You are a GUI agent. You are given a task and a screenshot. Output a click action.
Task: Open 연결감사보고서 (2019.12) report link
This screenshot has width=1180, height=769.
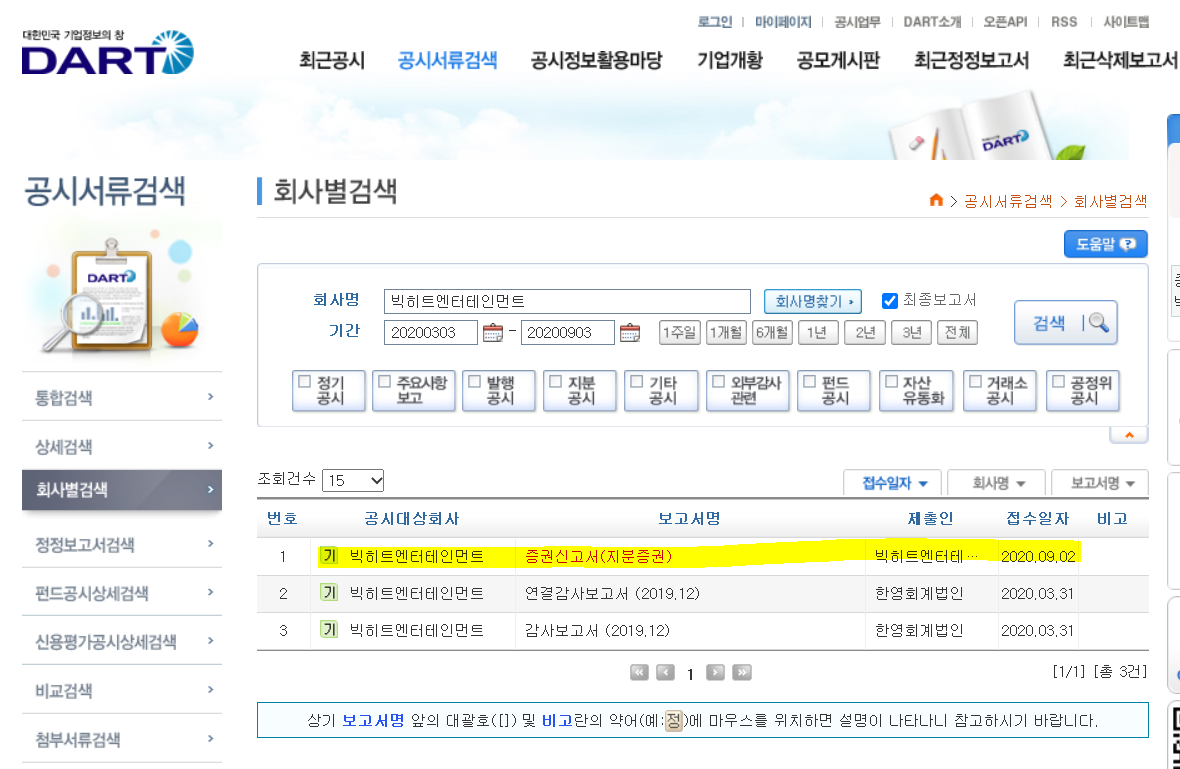[613, 593]
